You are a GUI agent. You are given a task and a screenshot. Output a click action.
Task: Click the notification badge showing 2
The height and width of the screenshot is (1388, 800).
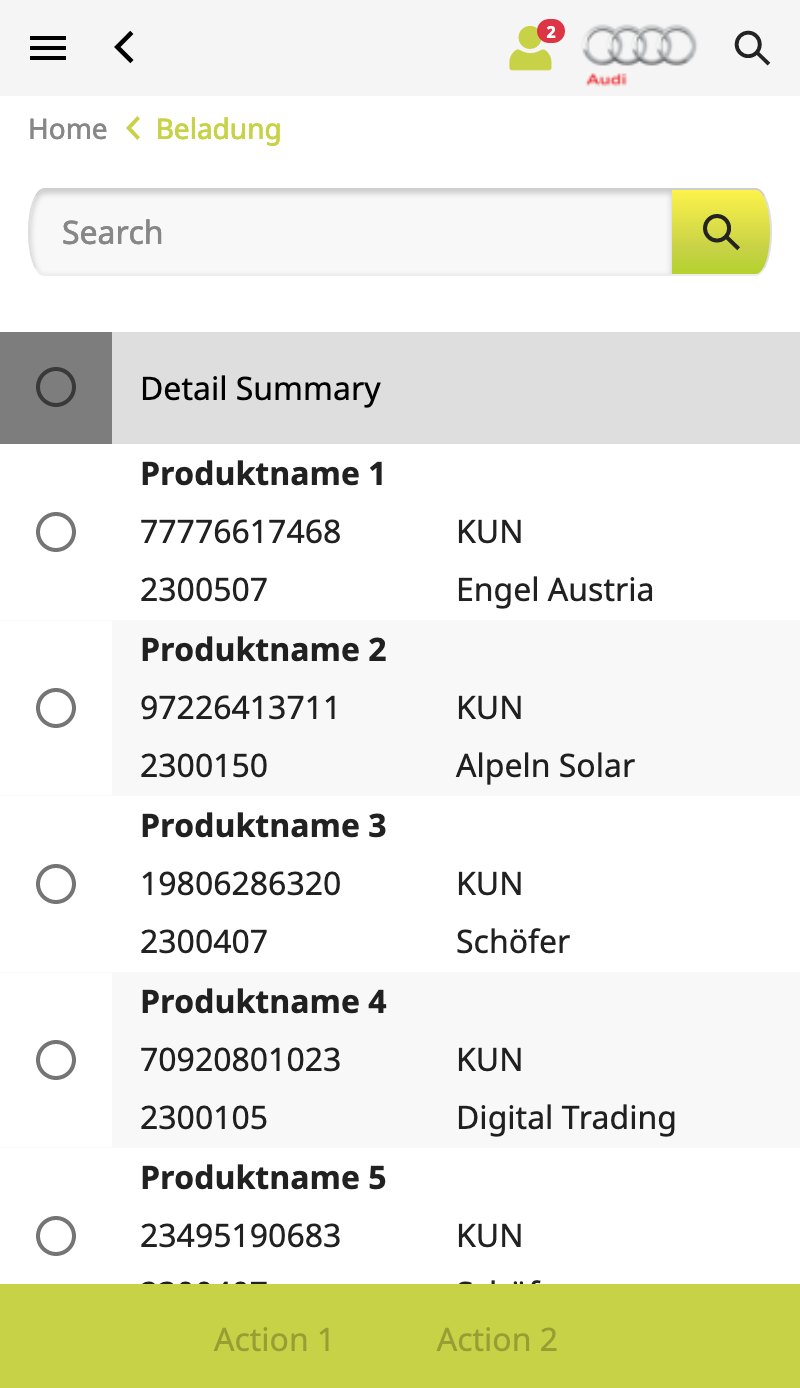click(550, 32)
